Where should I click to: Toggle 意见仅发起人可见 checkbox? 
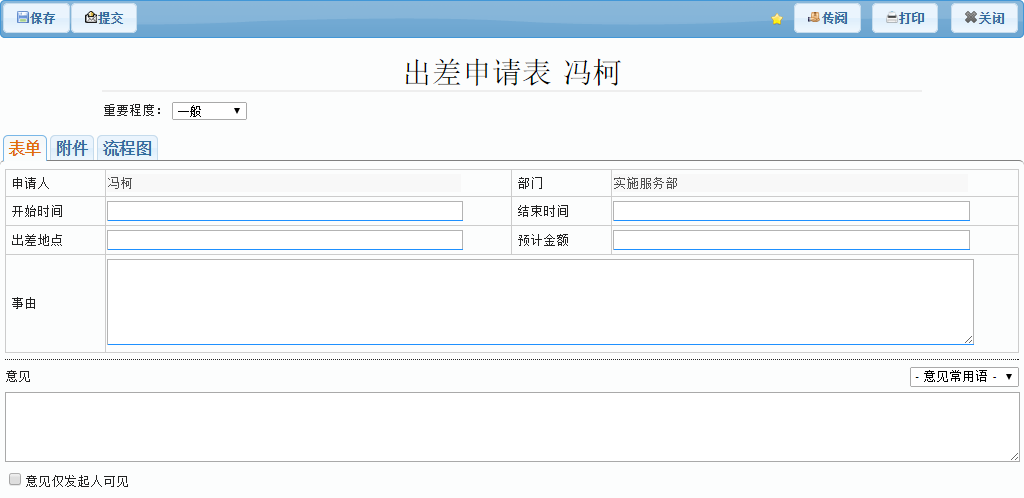15,480
